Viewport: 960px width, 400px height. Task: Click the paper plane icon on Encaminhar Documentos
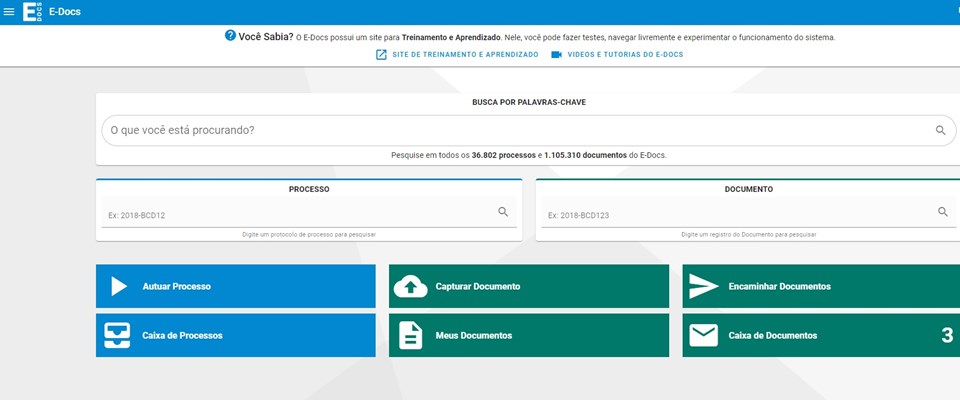(704, 286)
